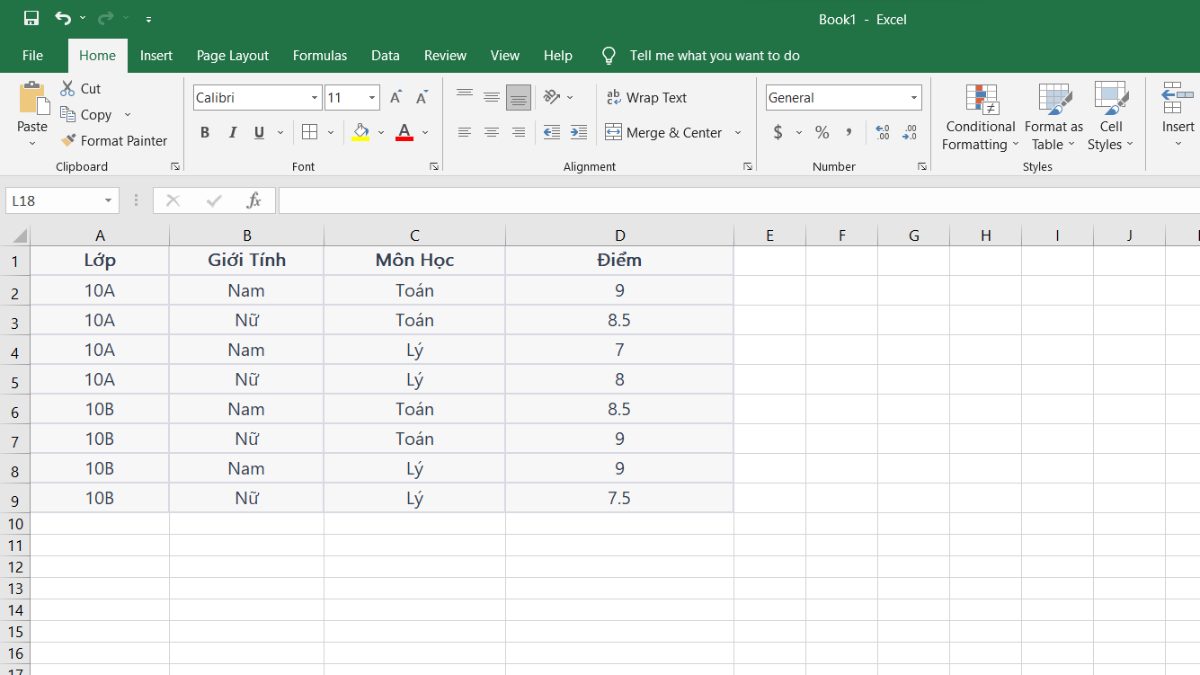Click the Merge & Center button
Image resolution: width=1200 pixels, height=675 pixels.
pyautogui.click(x=664, y=132)
